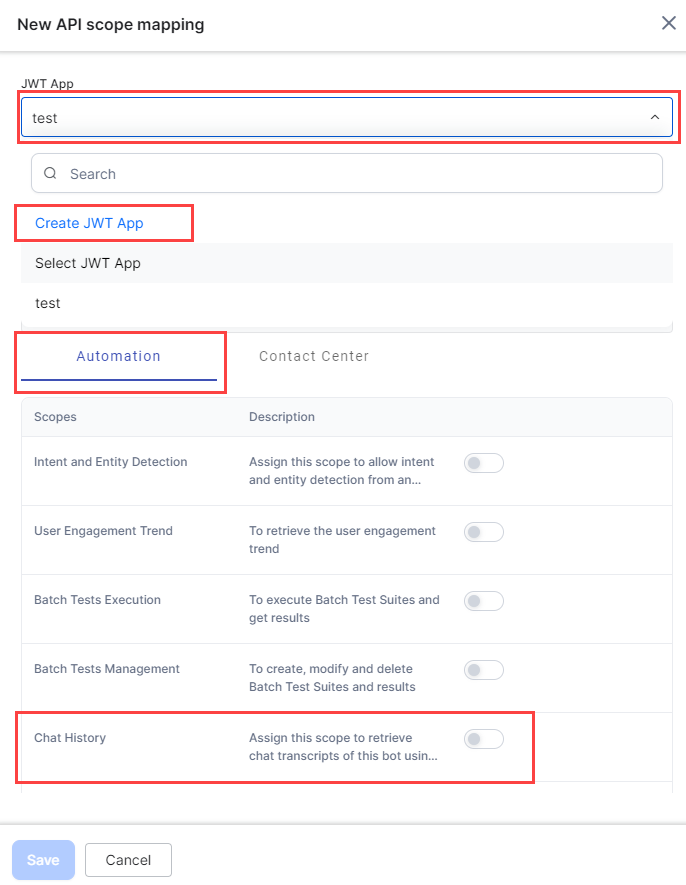Choose the Select JWT App option
This screenshot has width=686, height=885.
click(88, 263)
